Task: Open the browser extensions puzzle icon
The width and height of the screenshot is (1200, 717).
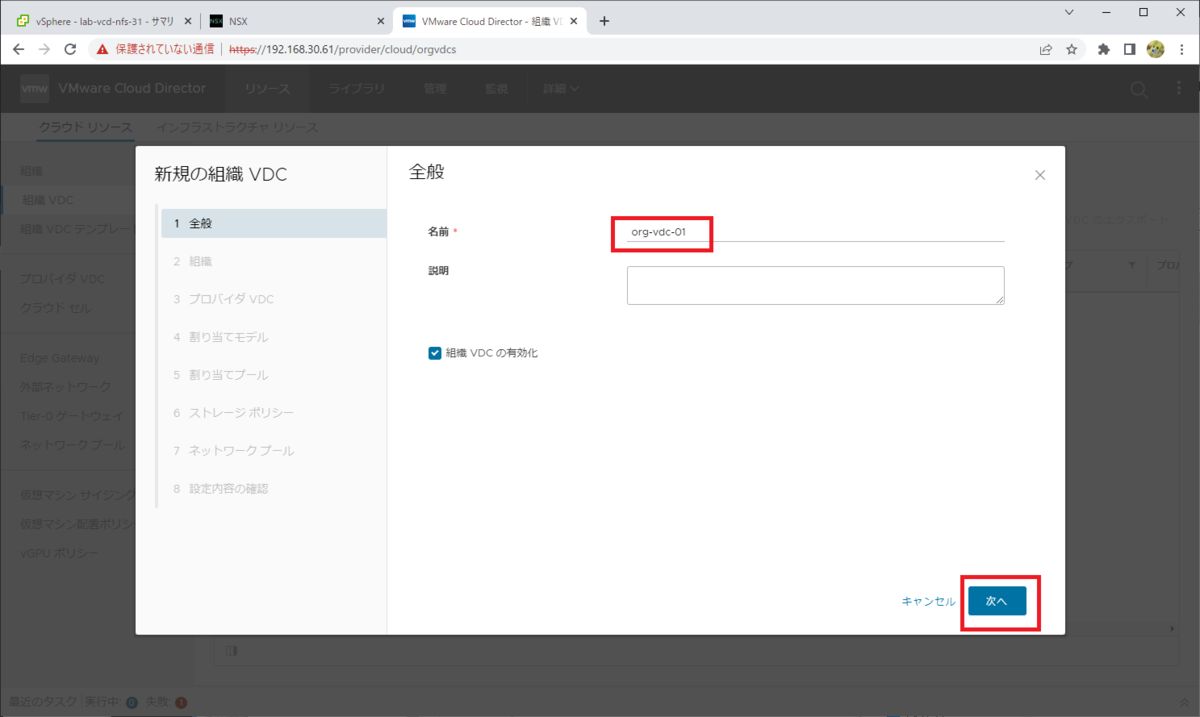Action: 1104,49
